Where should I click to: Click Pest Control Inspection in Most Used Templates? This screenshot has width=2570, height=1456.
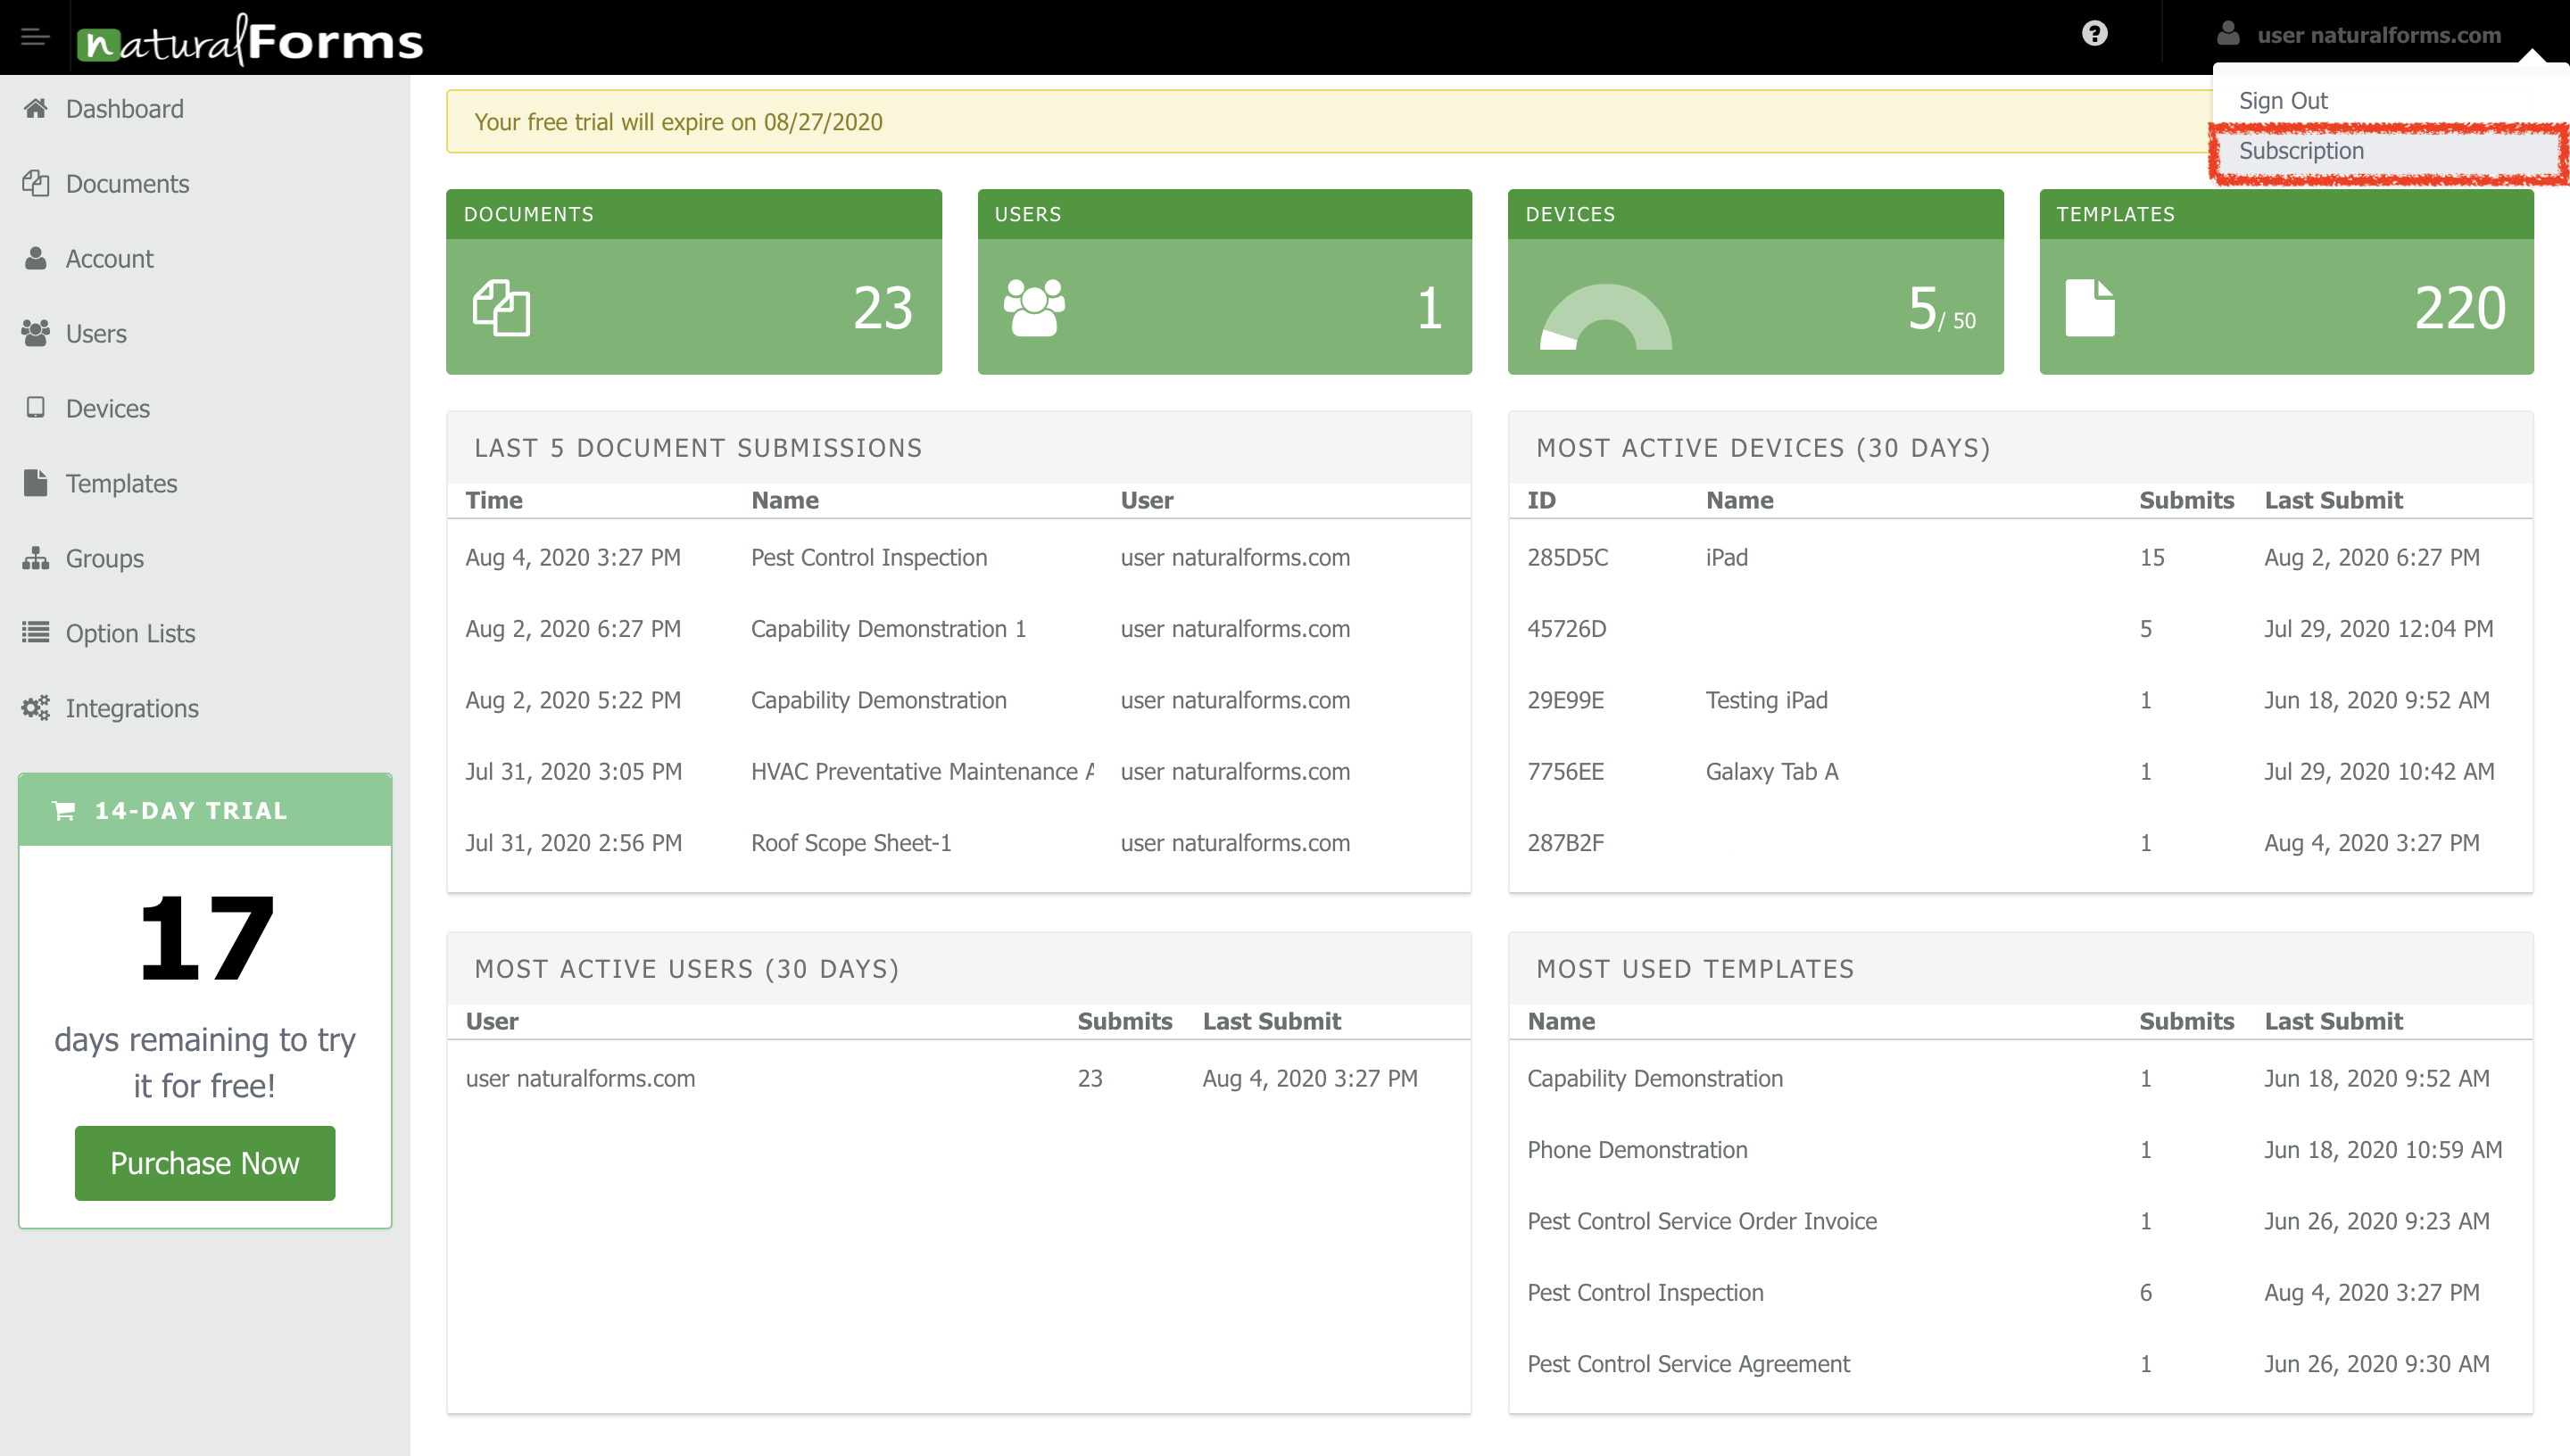pyautogui.click(x=1645, y=1292)
